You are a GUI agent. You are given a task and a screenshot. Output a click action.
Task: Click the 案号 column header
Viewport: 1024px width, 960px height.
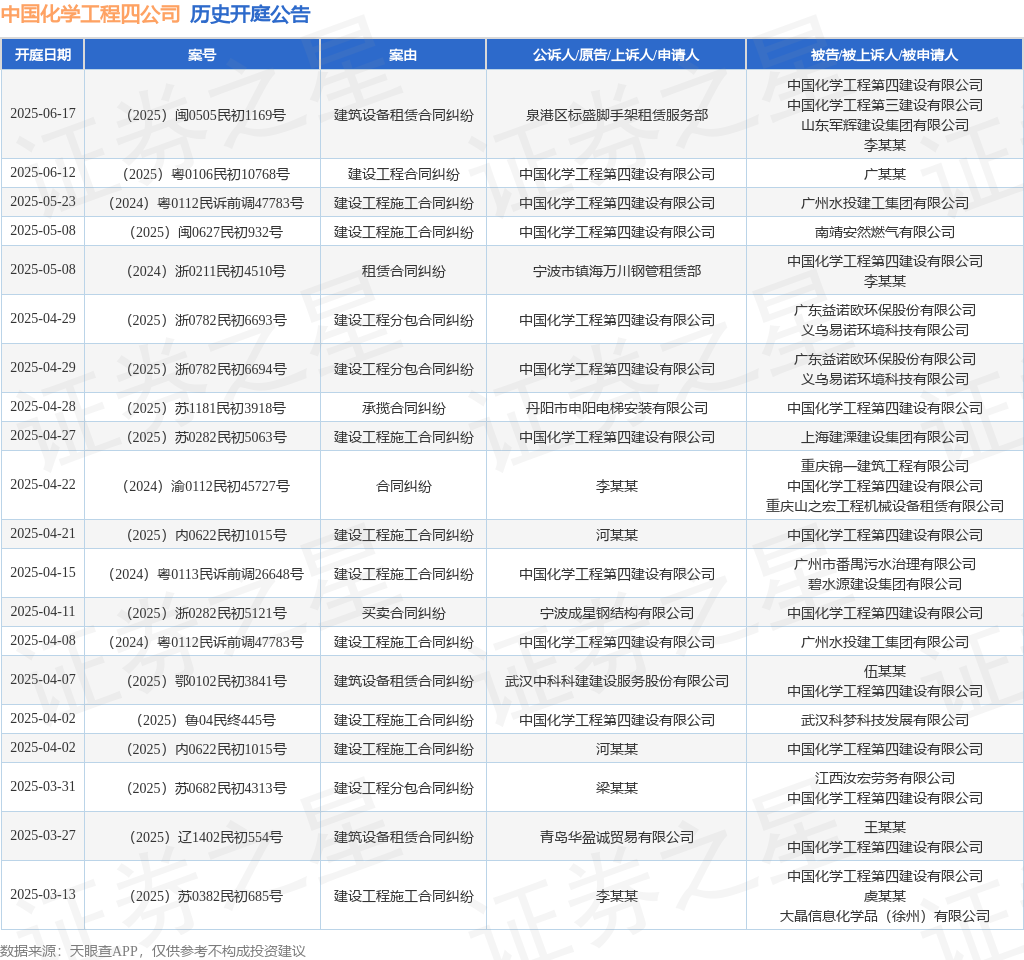[202, 55]
